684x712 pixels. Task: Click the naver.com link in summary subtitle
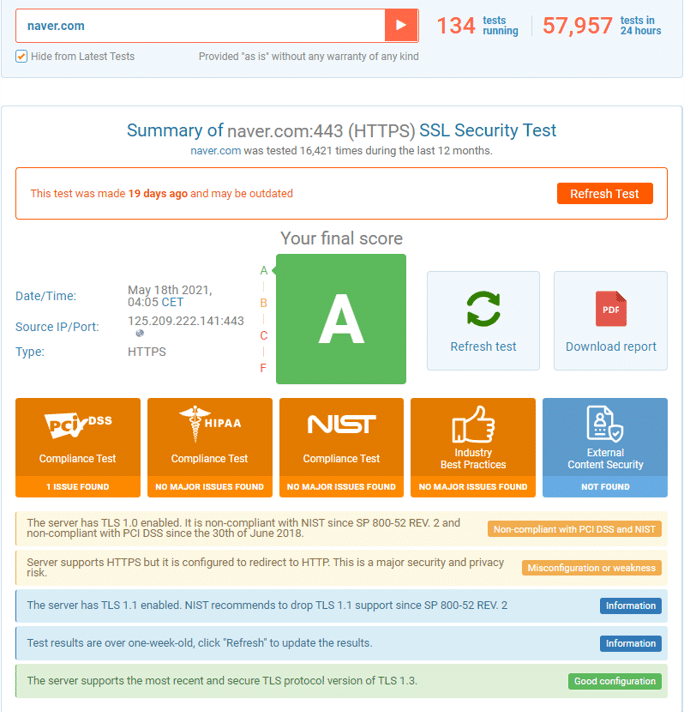[215, 151]
